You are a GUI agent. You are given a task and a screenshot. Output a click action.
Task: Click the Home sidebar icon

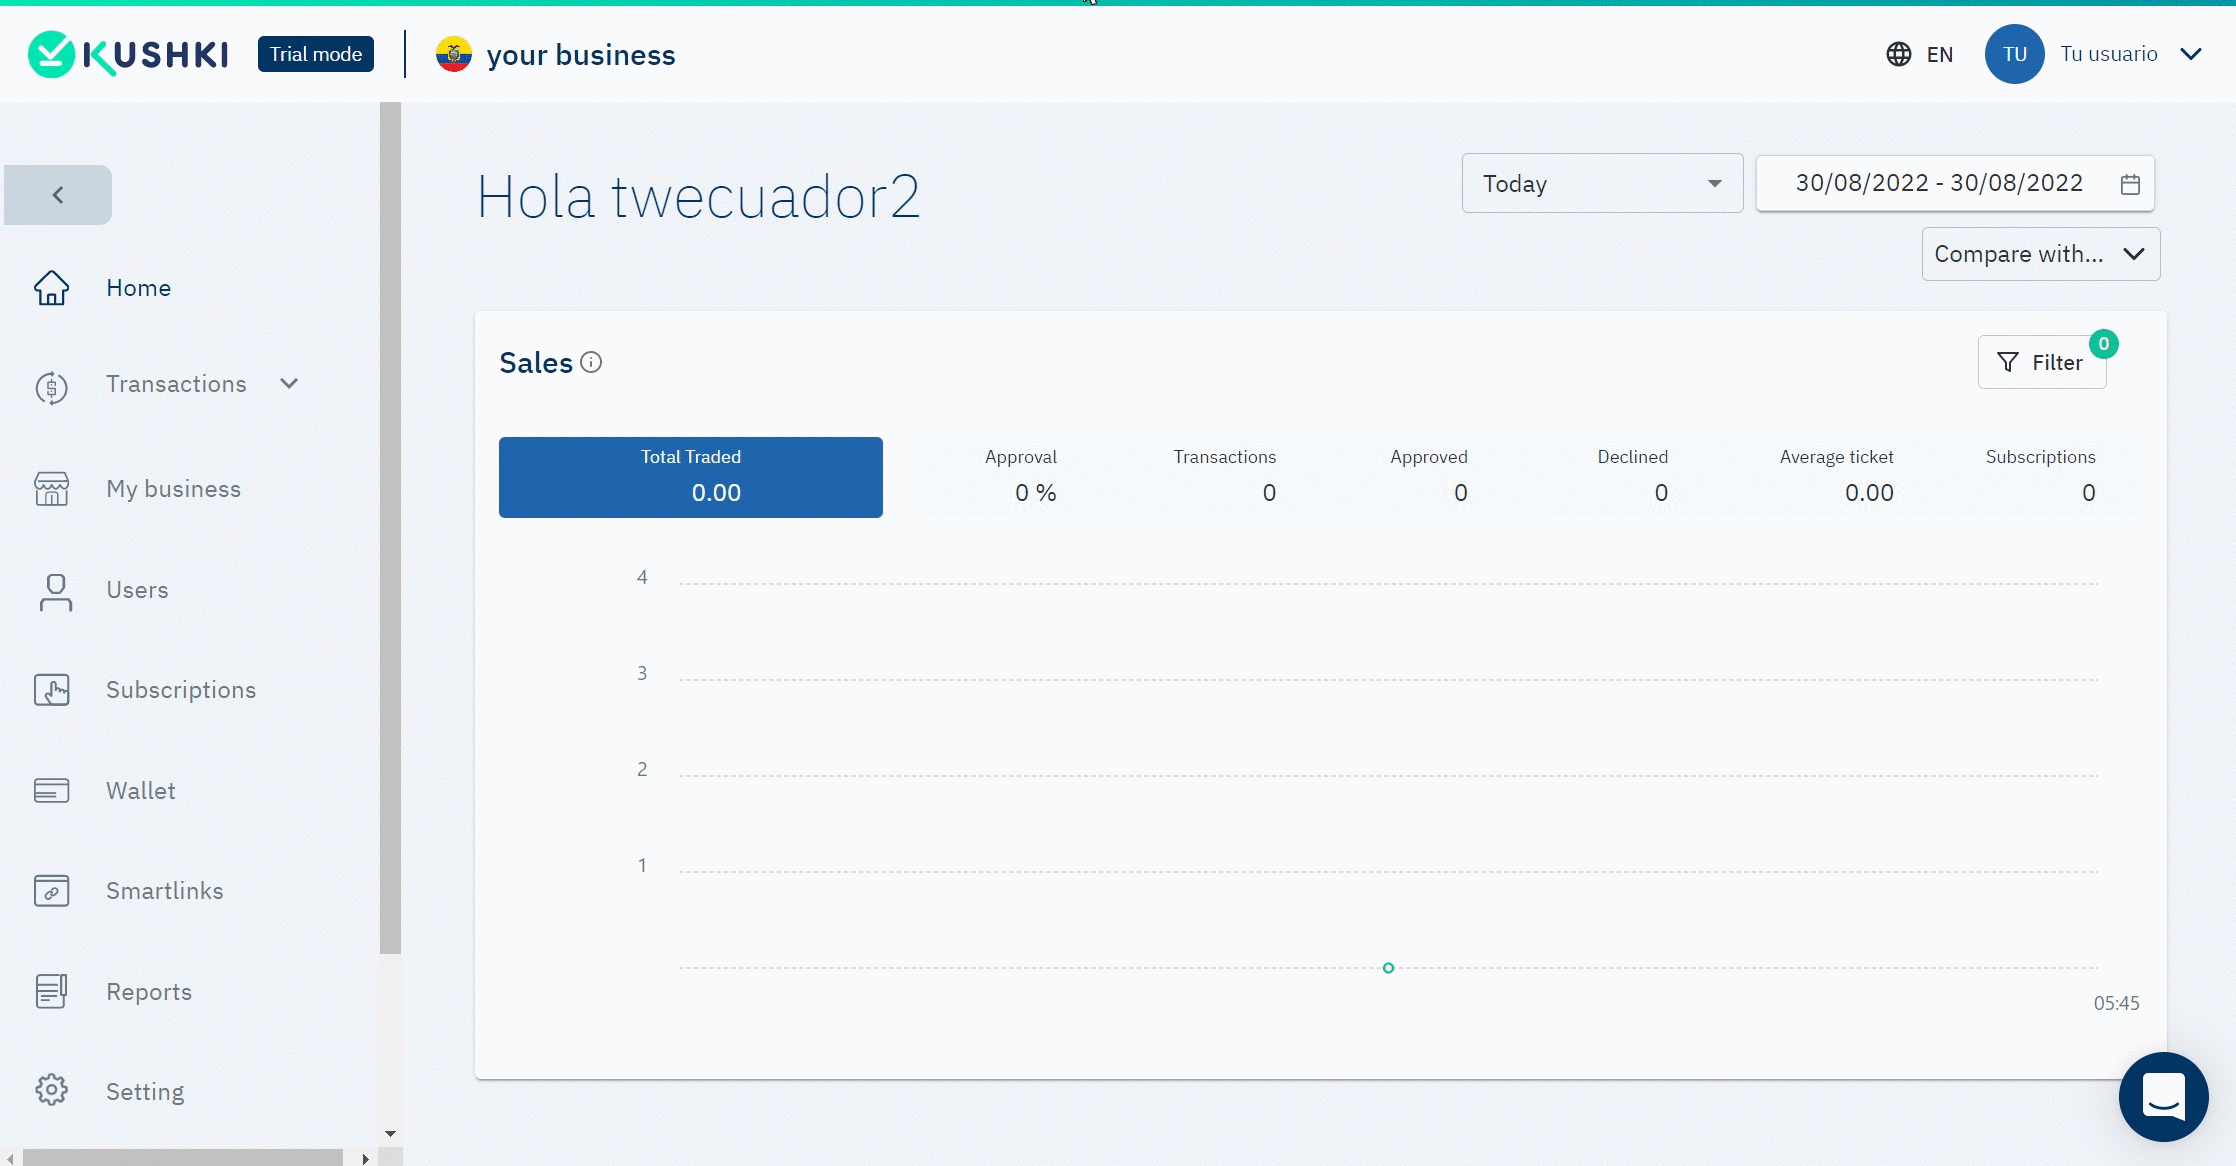(x=53, y=289)
